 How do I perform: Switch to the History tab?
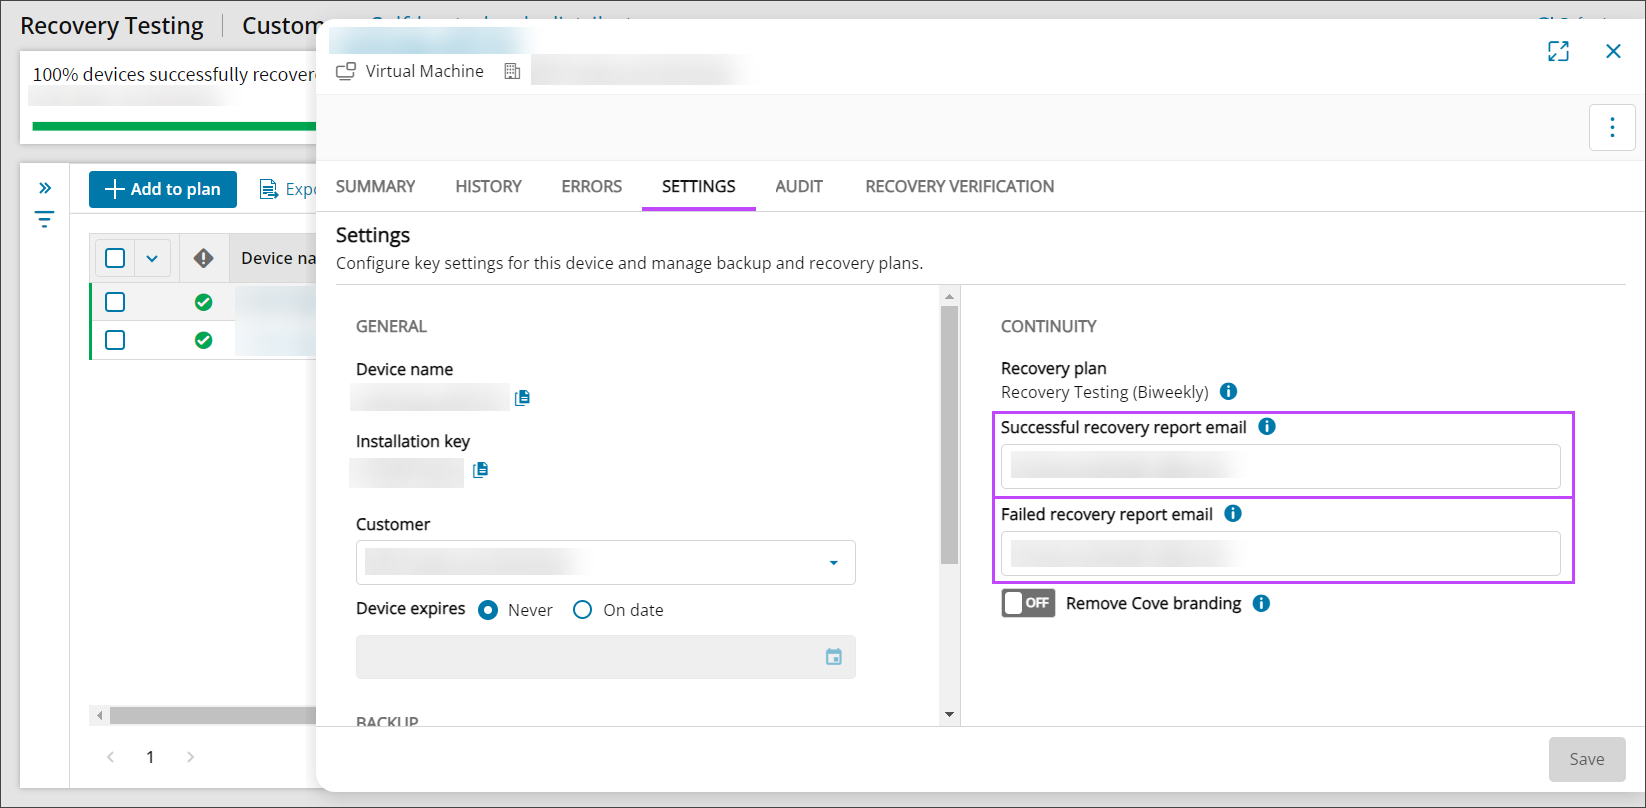pyautogui.click(x=488, y=187)
